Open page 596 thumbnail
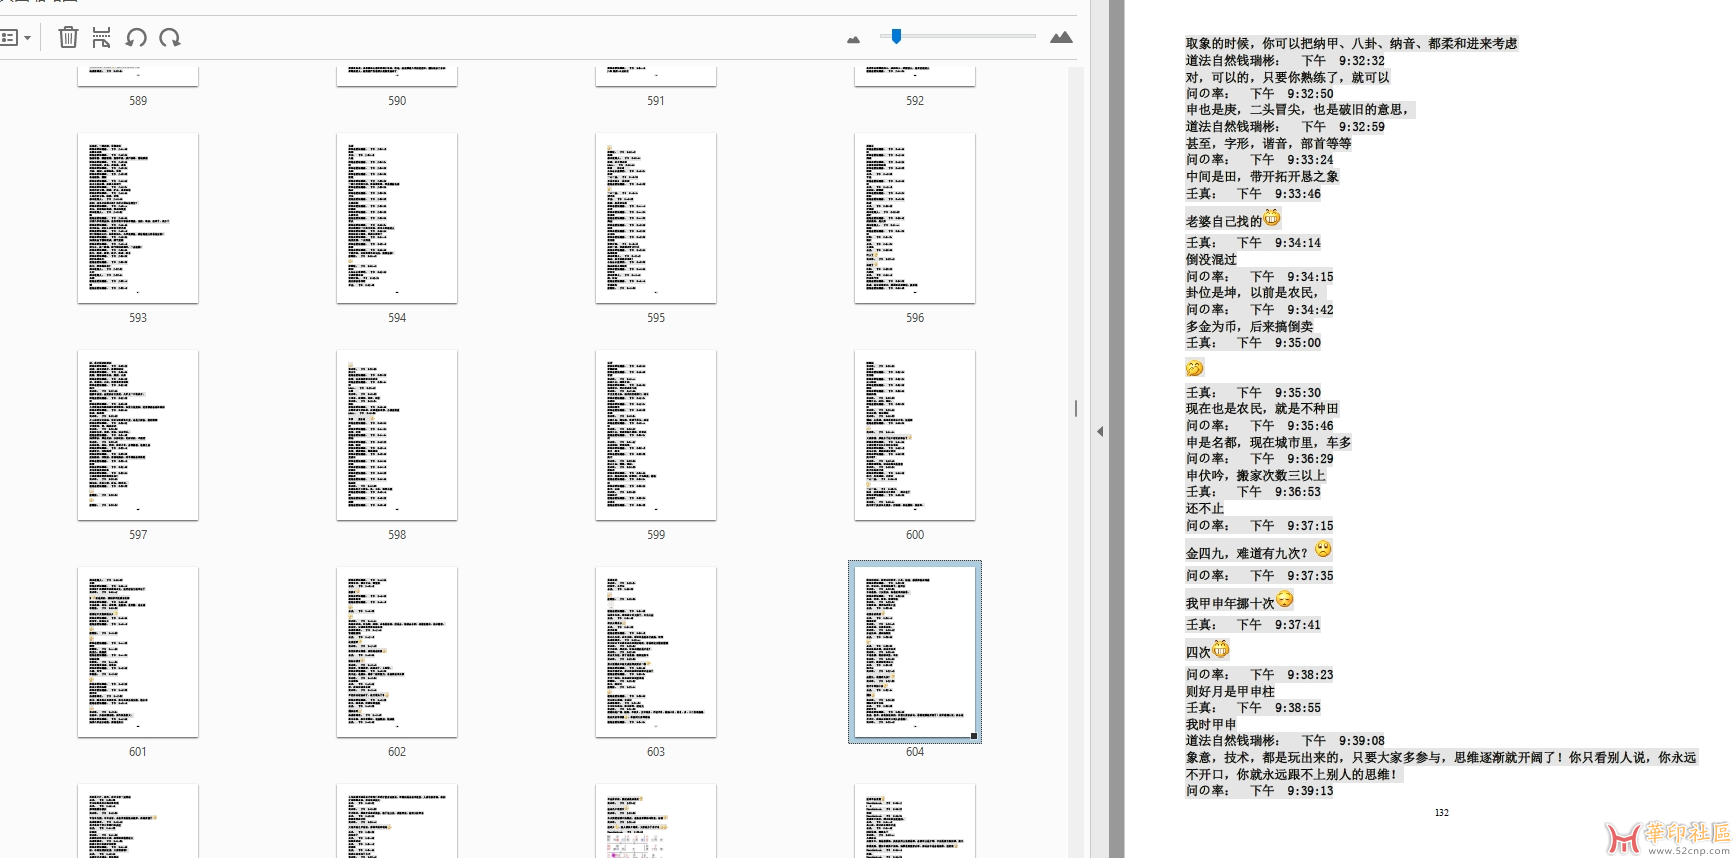1734x858 pixels. (914, 218)
